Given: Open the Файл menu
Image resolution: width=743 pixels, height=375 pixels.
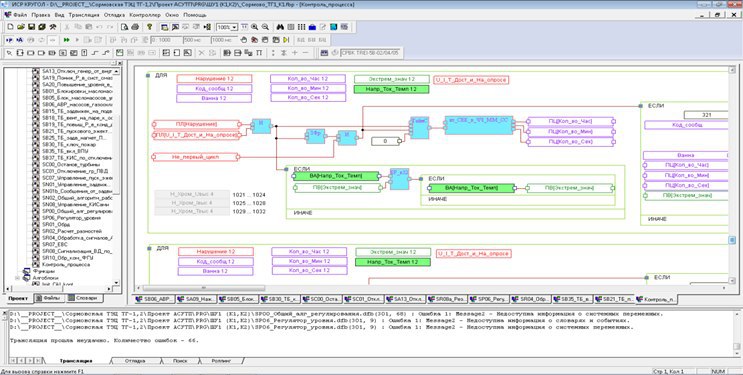Looking at the screenshot, I should coord(20,15).
